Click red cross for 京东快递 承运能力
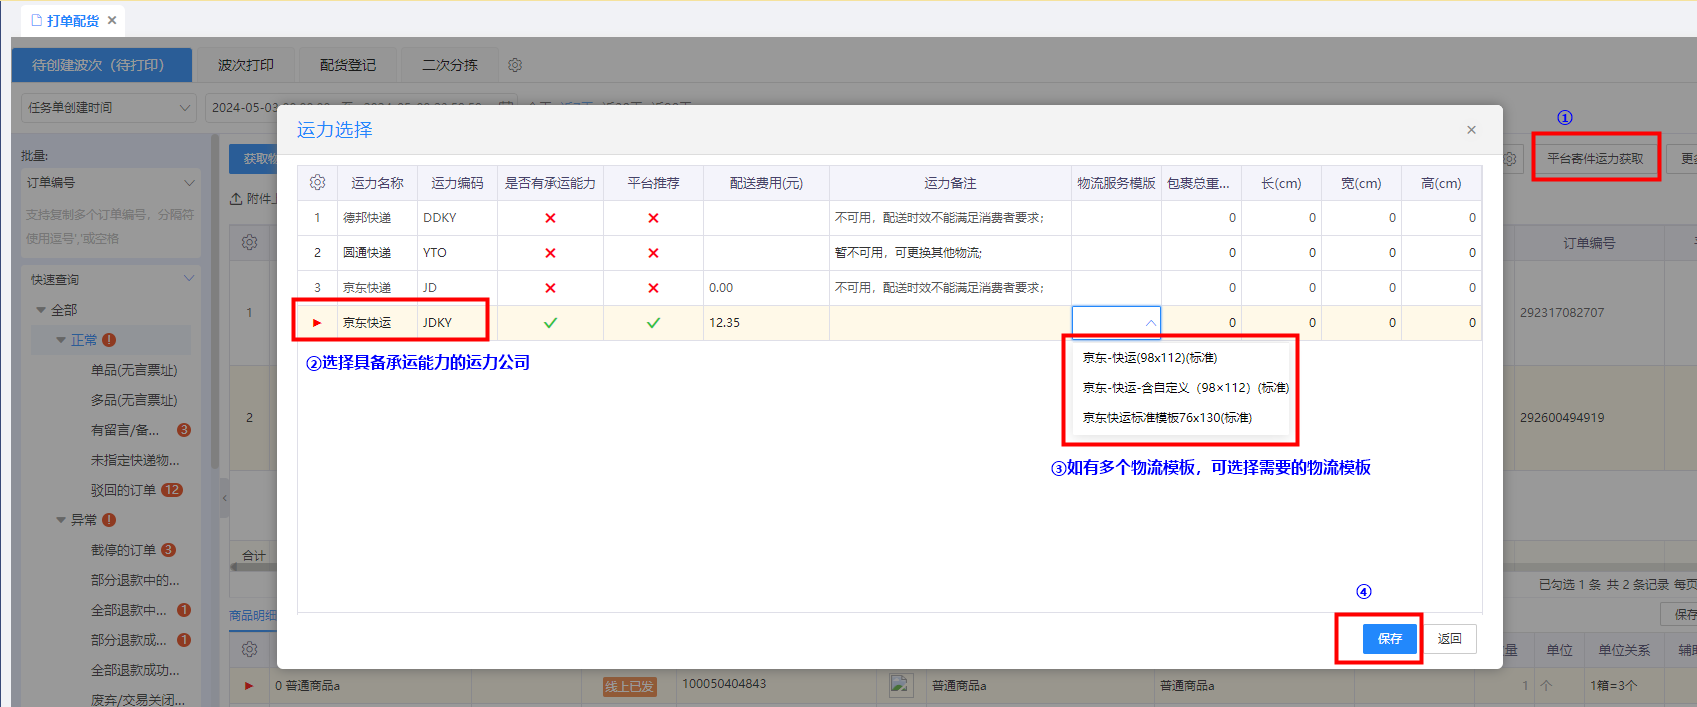Image resolution: width=1697 pixels, height=707 pixels. (x=550, y=288)
